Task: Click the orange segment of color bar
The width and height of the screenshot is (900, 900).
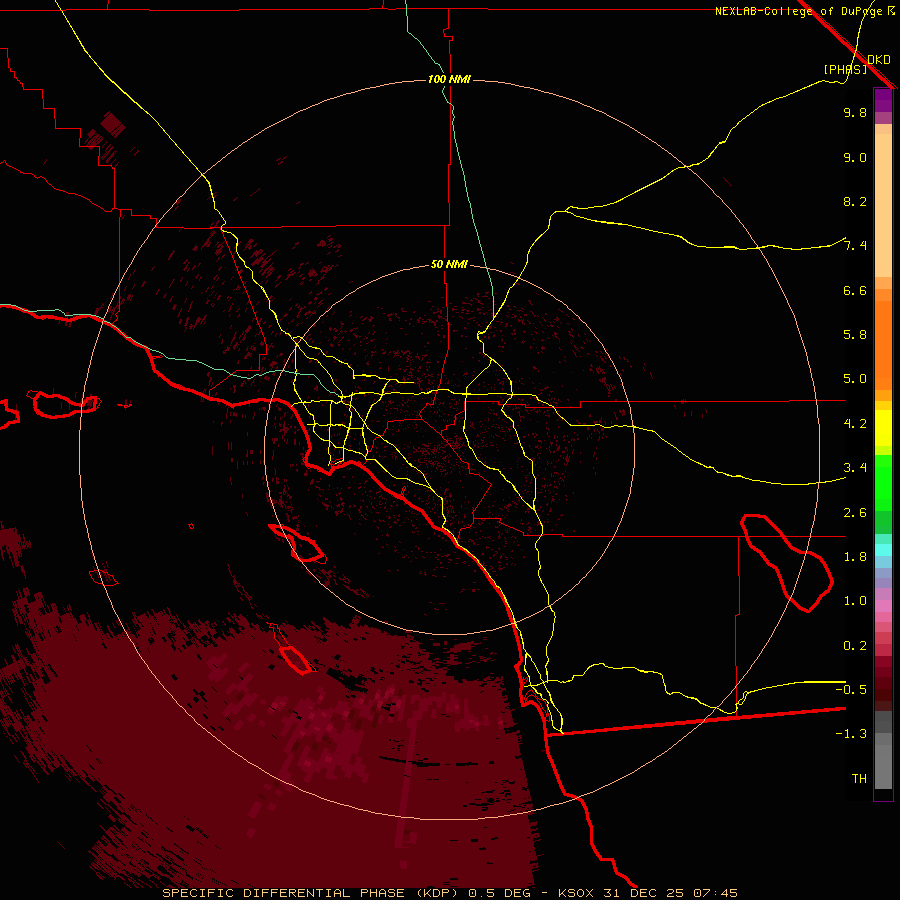Action: pos(883,346)
